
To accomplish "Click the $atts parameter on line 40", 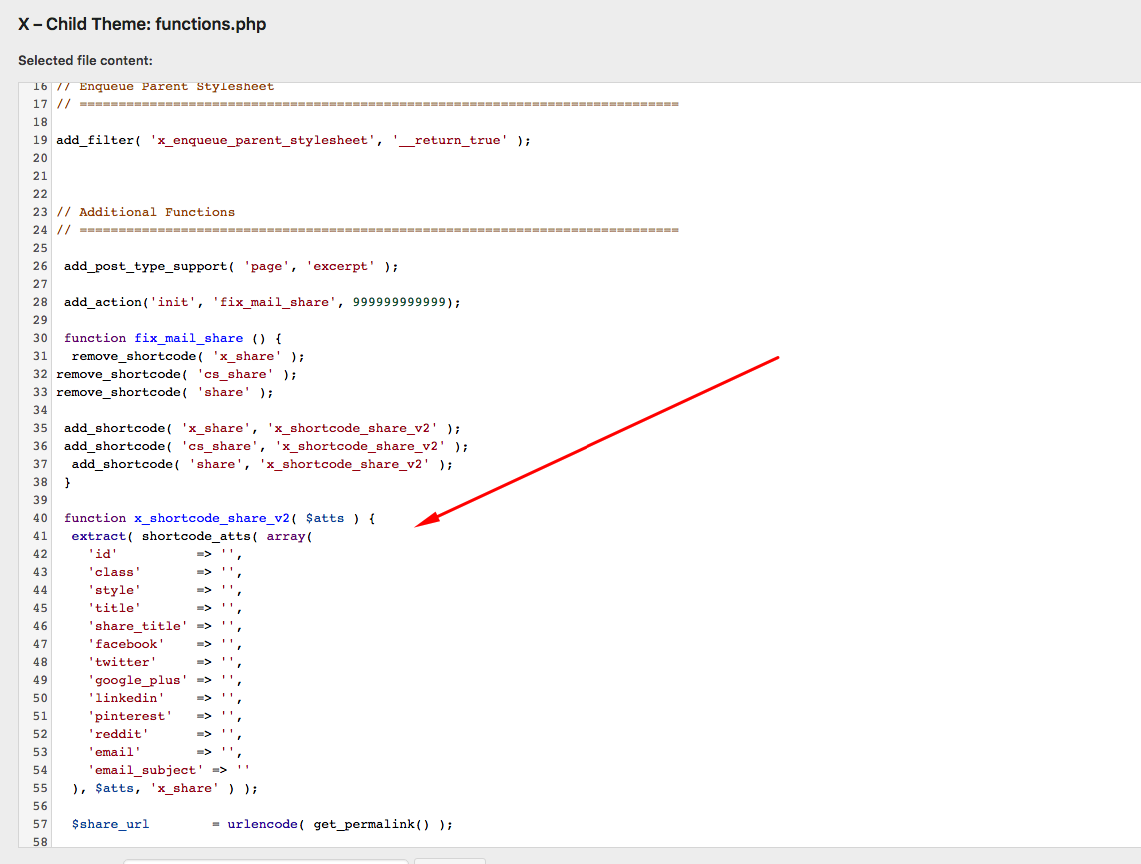I will tap(325, 518).
